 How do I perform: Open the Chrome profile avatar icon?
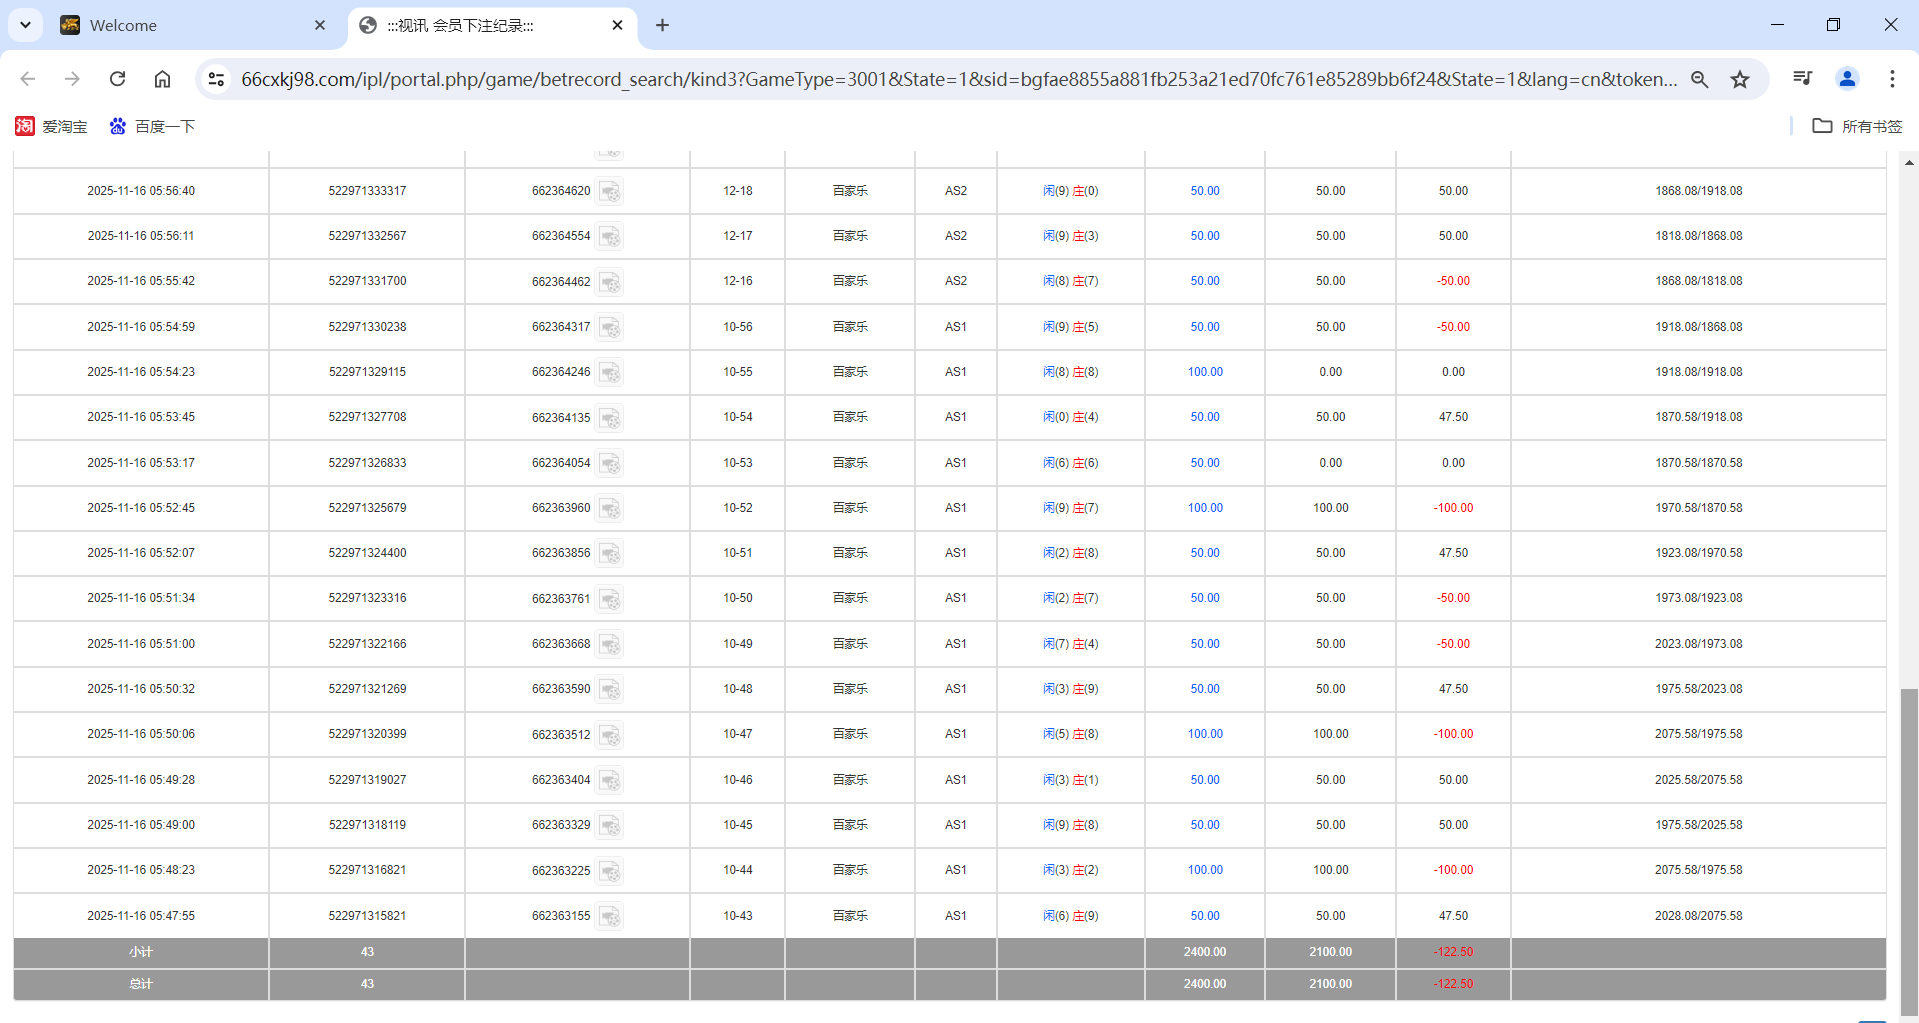point(1847,79)
